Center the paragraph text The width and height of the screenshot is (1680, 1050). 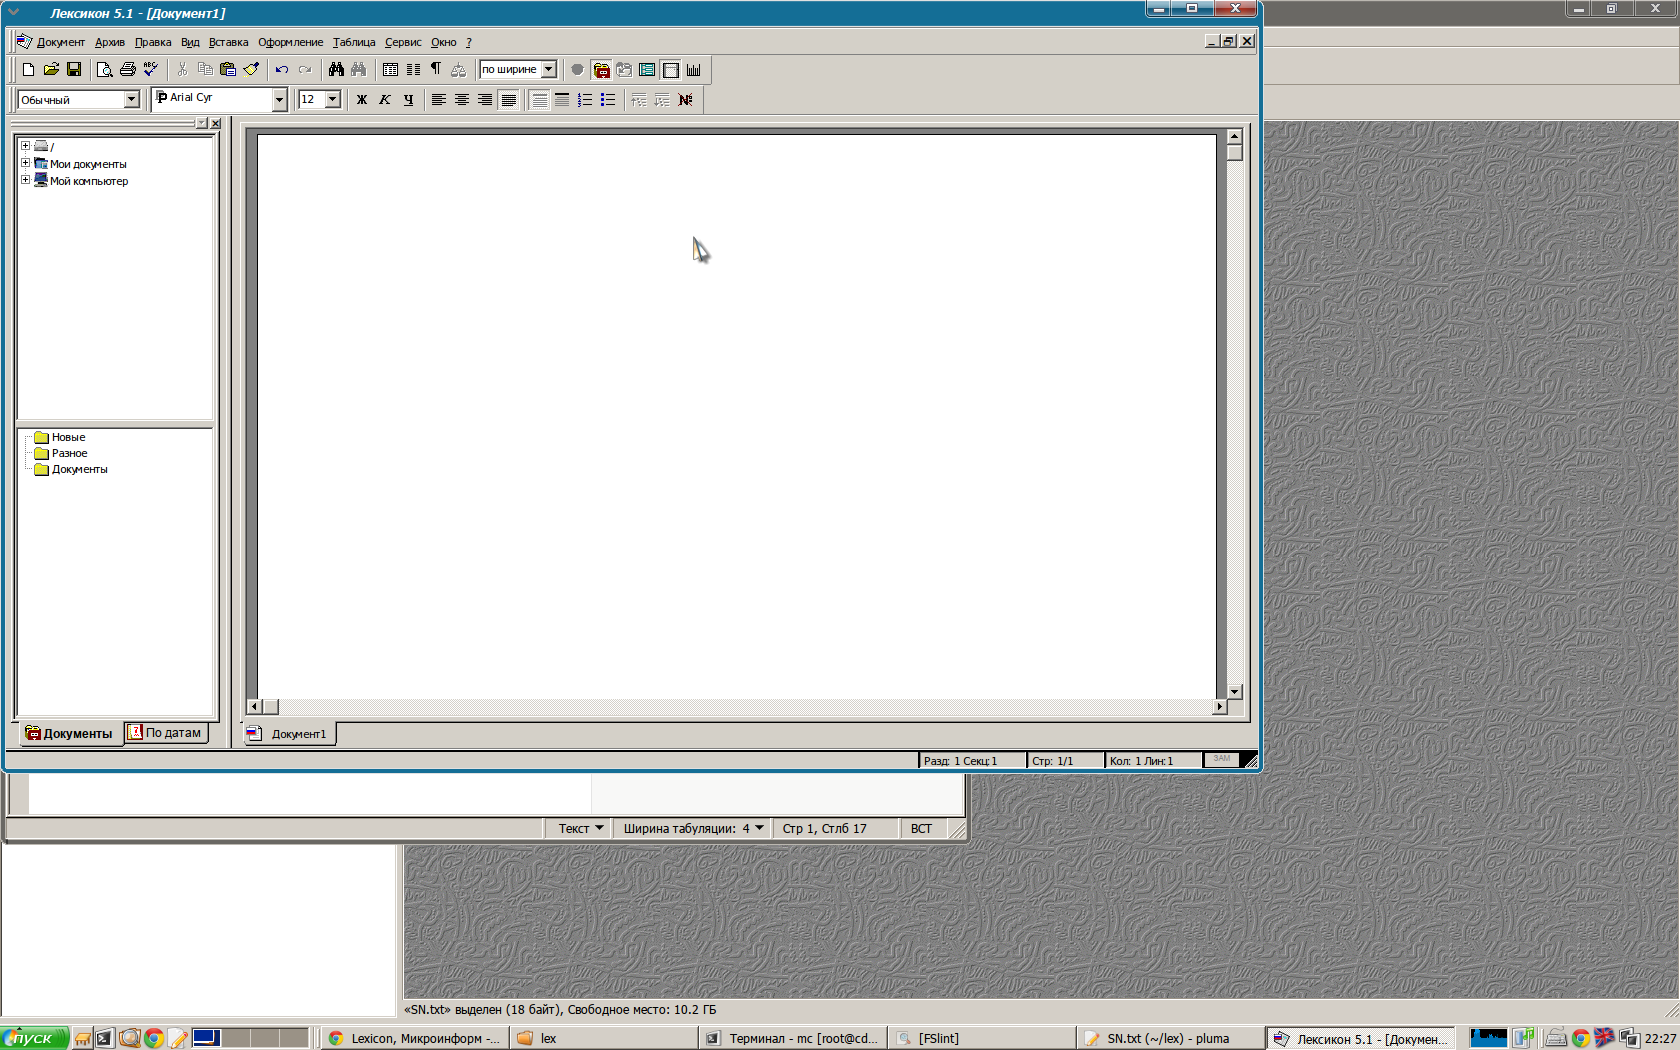pos(461,100)
